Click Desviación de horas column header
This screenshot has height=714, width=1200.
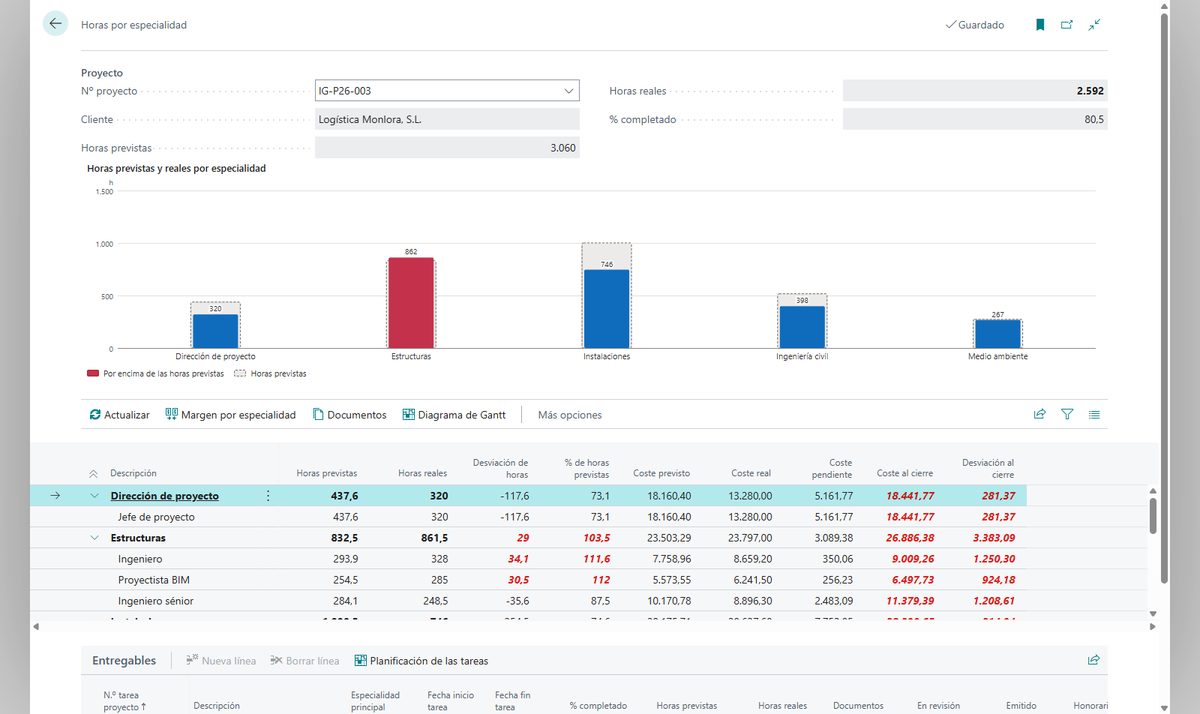coord(501,468)
